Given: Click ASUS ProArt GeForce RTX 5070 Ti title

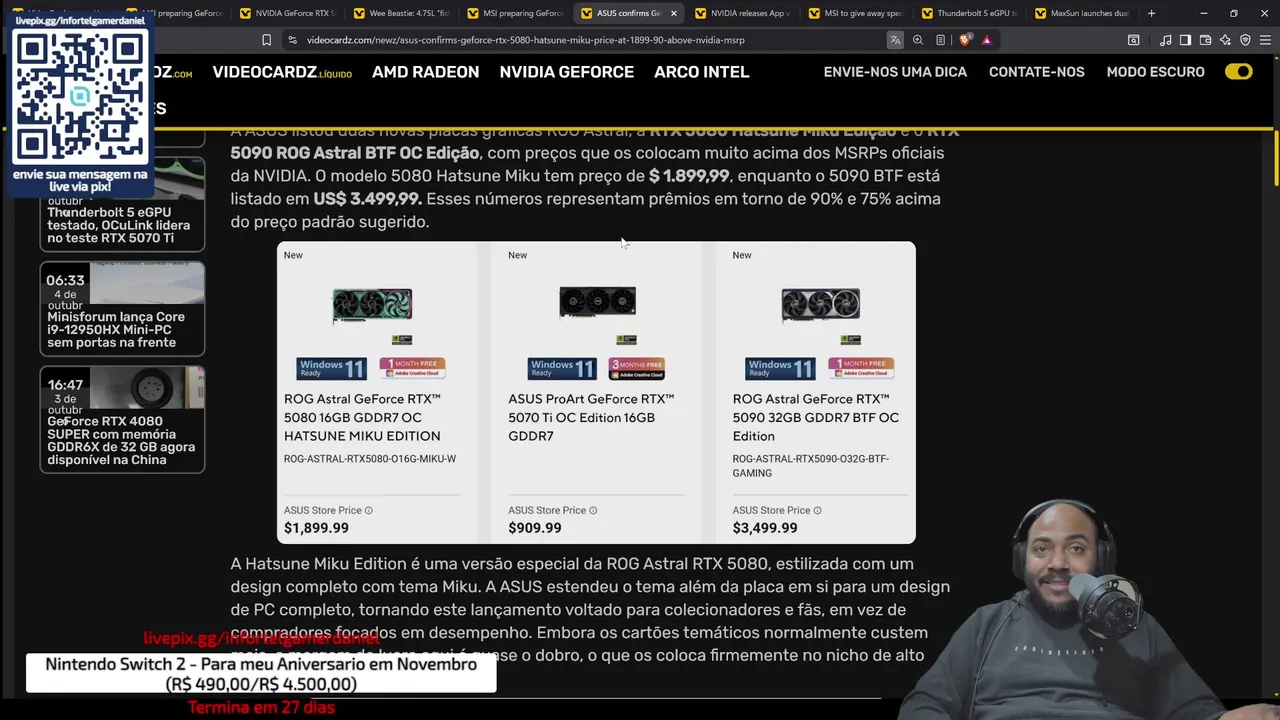Looking at the screenshot, I should 591,417.
